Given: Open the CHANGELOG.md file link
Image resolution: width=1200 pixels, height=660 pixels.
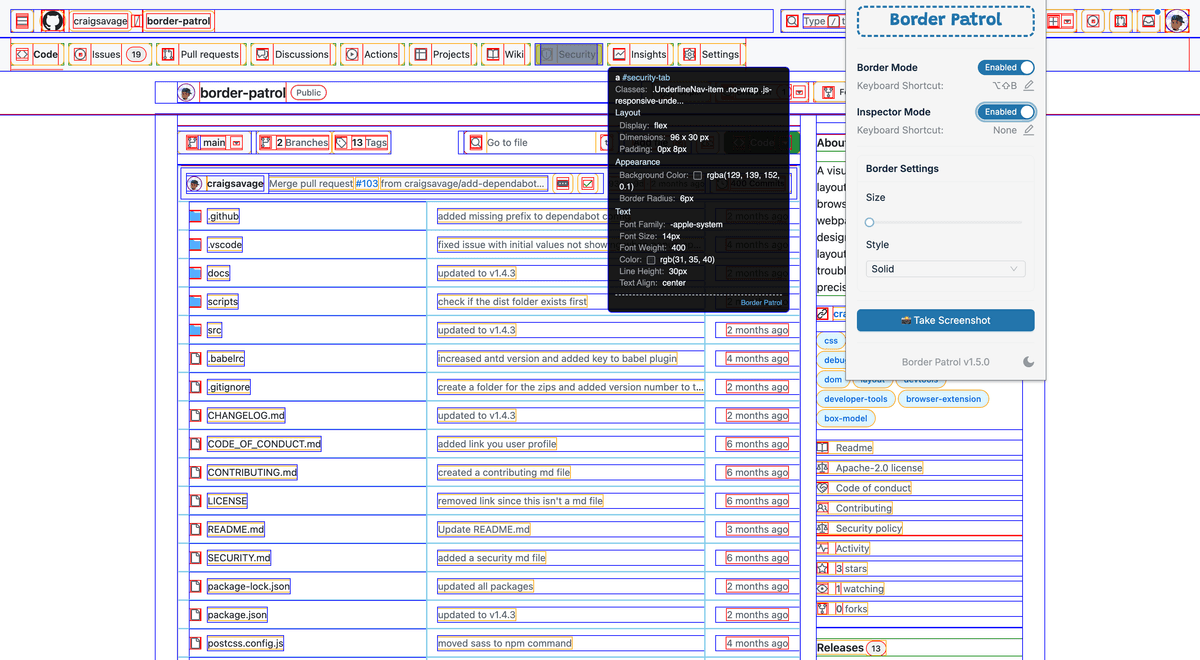Looking at the screenshot, I should click(x=246, y=416).
